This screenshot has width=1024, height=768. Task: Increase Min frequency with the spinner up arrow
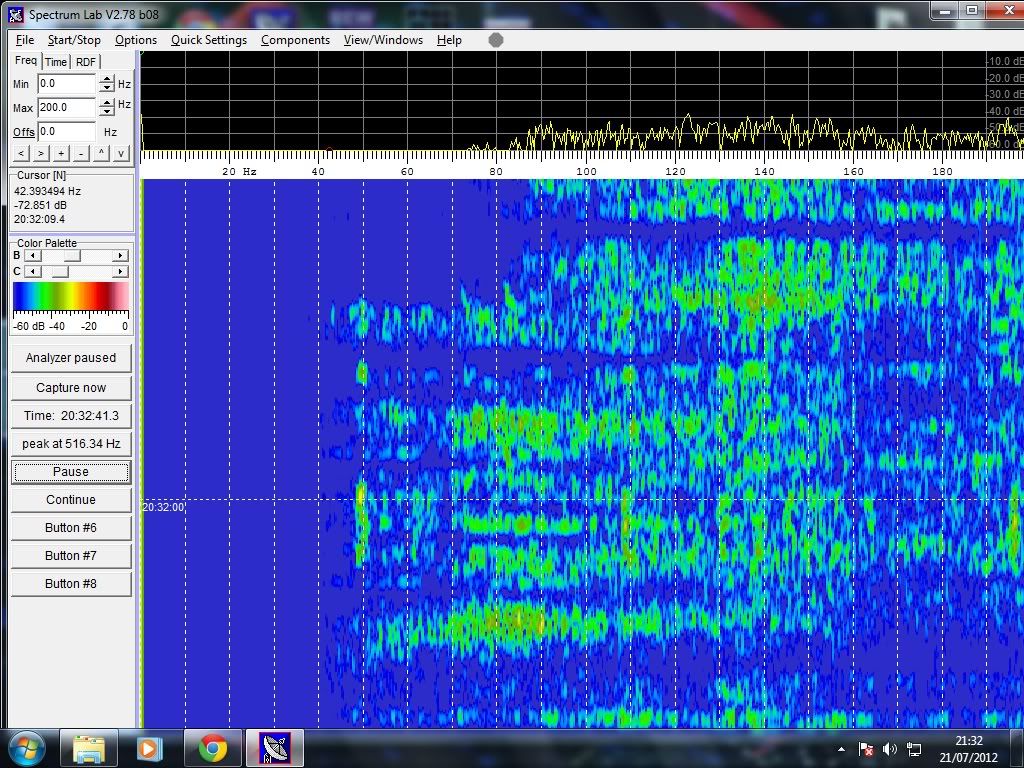click(x=107, y=79)
